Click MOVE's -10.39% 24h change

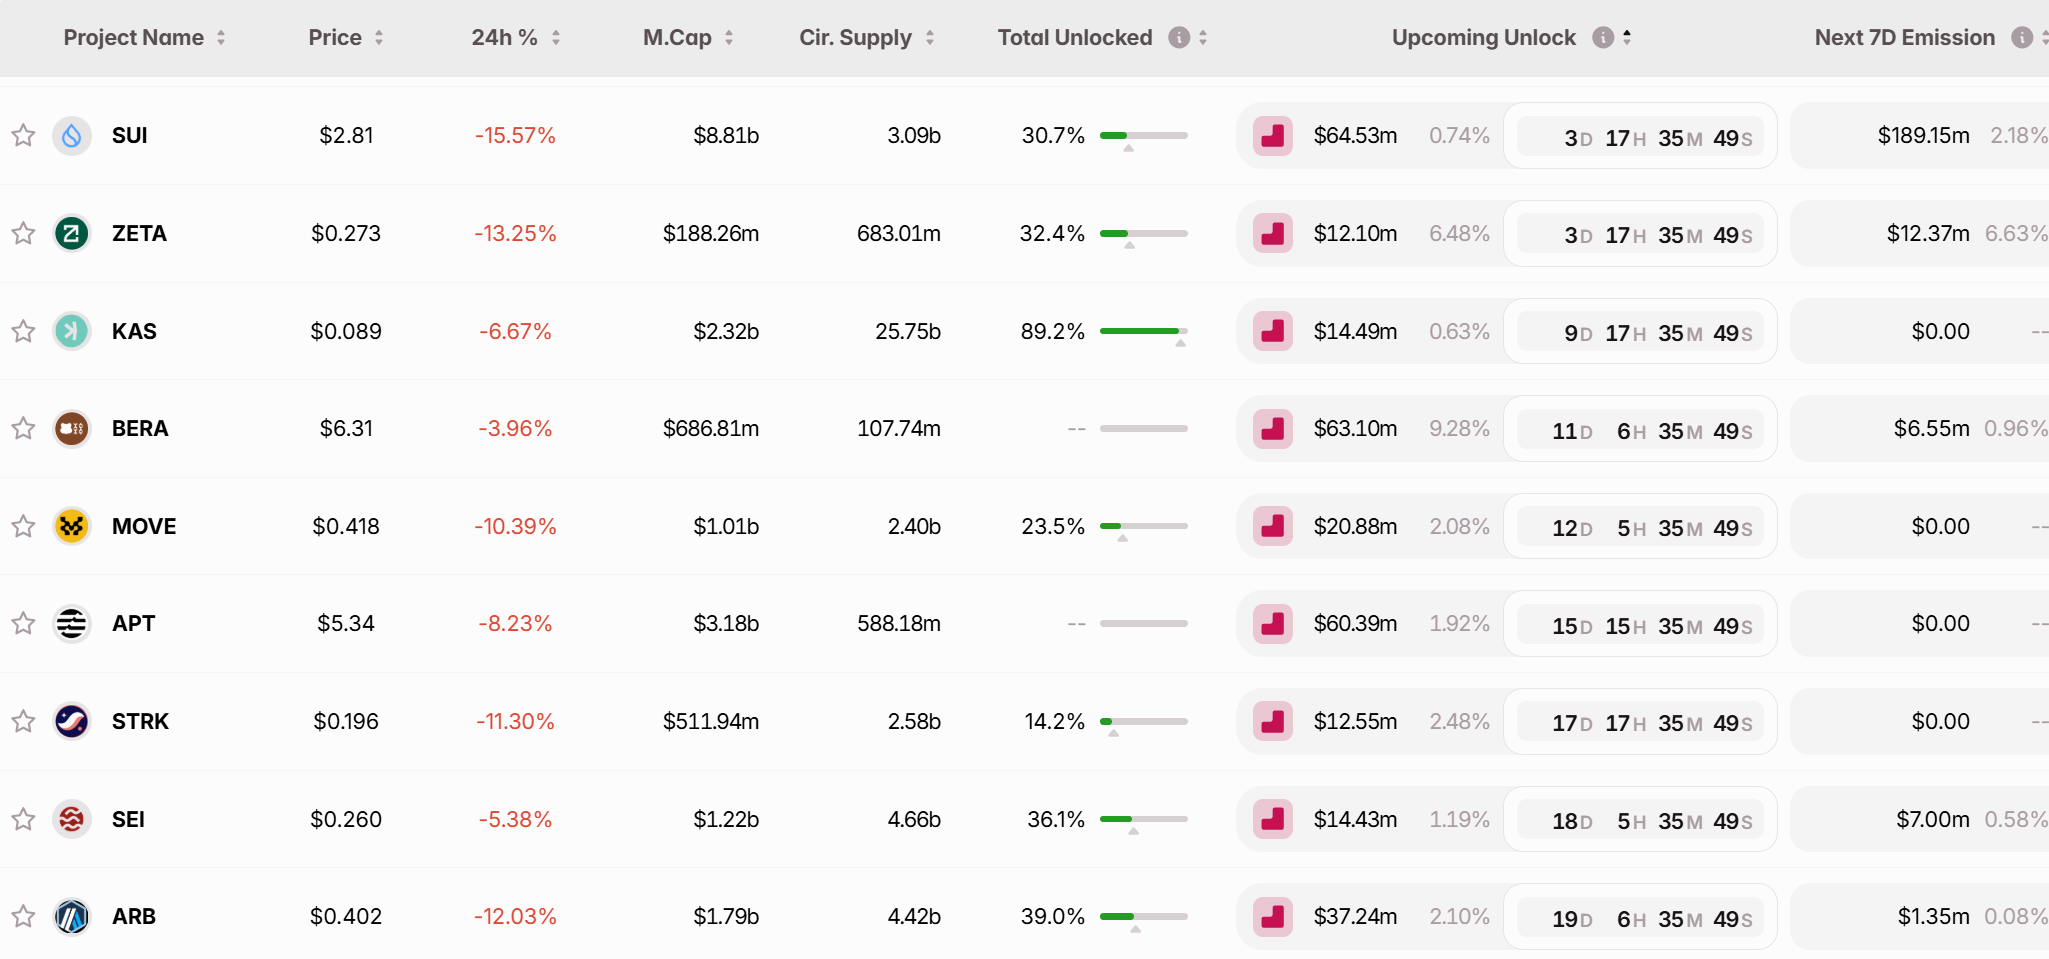point(515,526)
